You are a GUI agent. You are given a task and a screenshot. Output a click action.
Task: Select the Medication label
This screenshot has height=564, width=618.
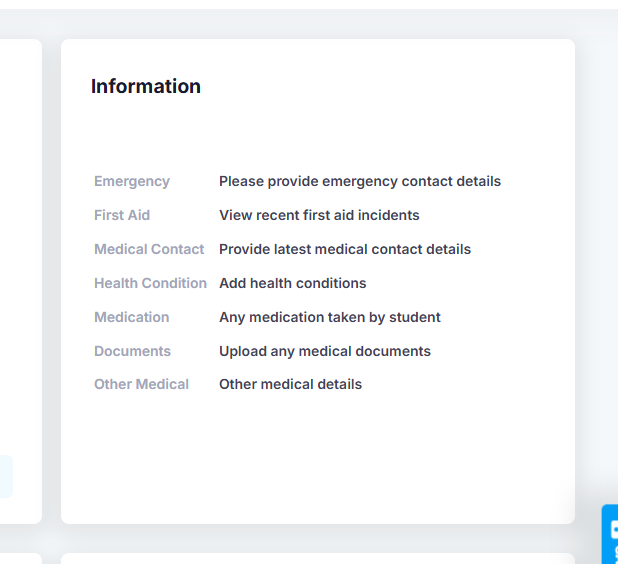(132, 317)
